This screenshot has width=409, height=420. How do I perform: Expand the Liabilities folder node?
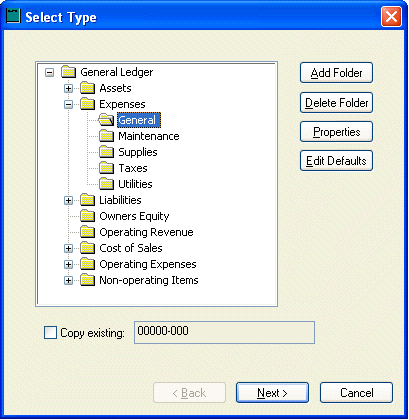point(68,200)
